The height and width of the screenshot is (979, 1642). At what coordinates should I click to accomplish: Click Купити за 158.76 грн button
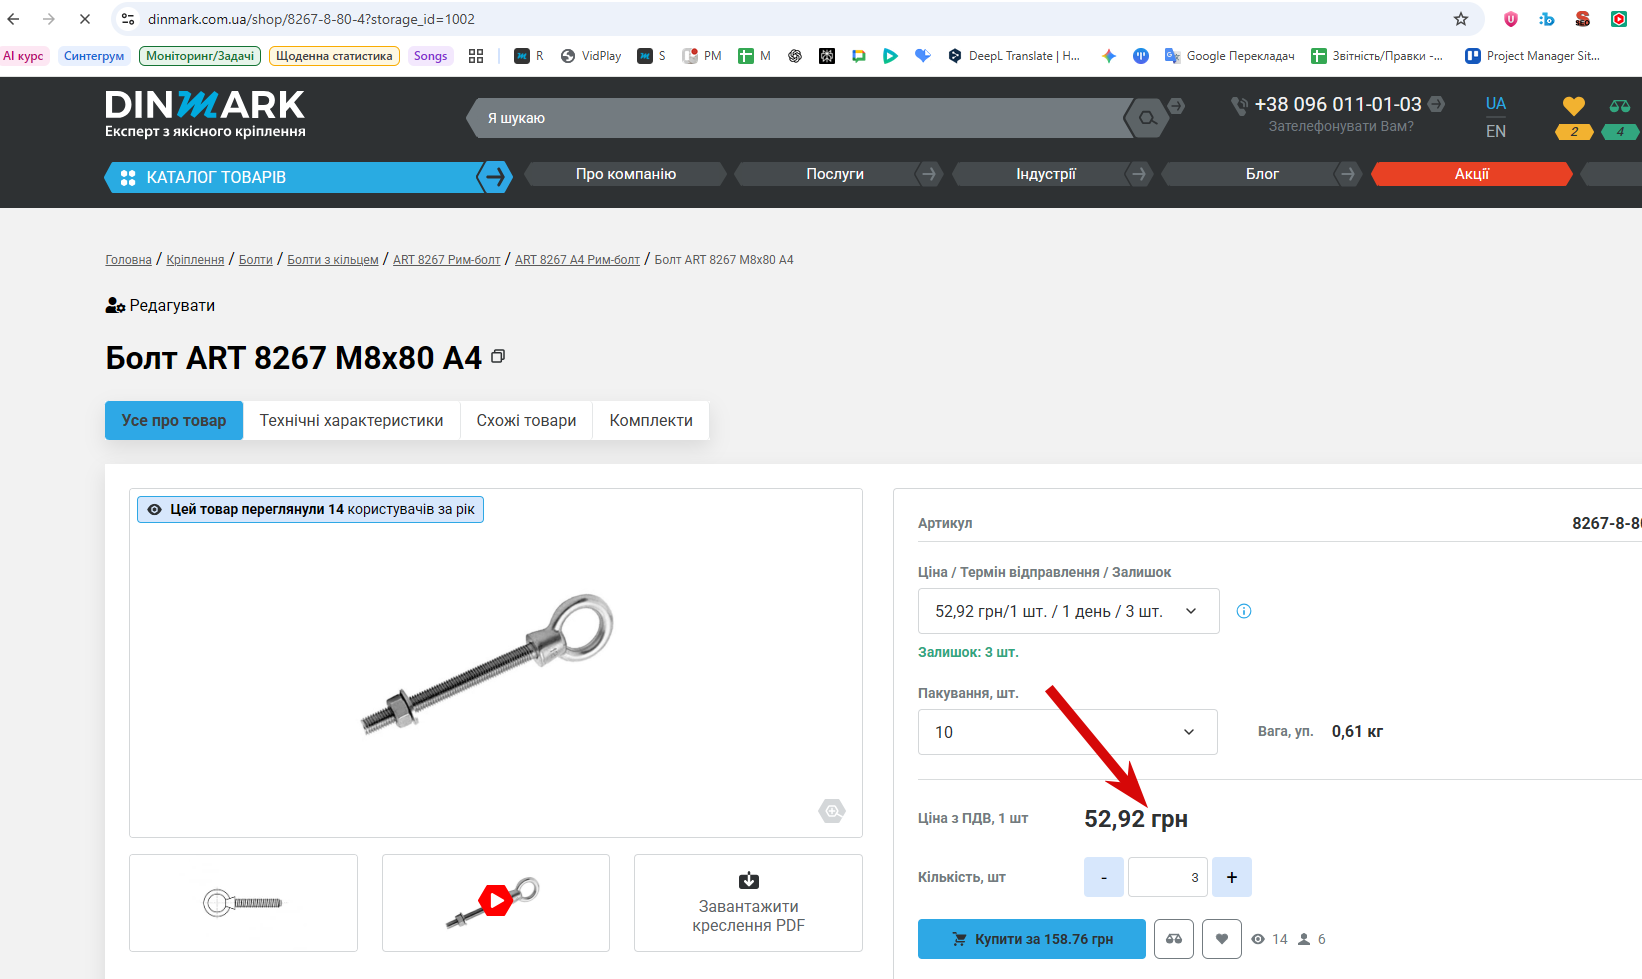point(1032,939)
